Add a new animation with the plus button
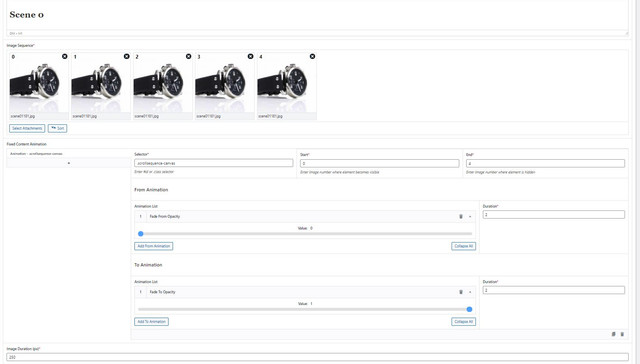 [x=69, y=163]
